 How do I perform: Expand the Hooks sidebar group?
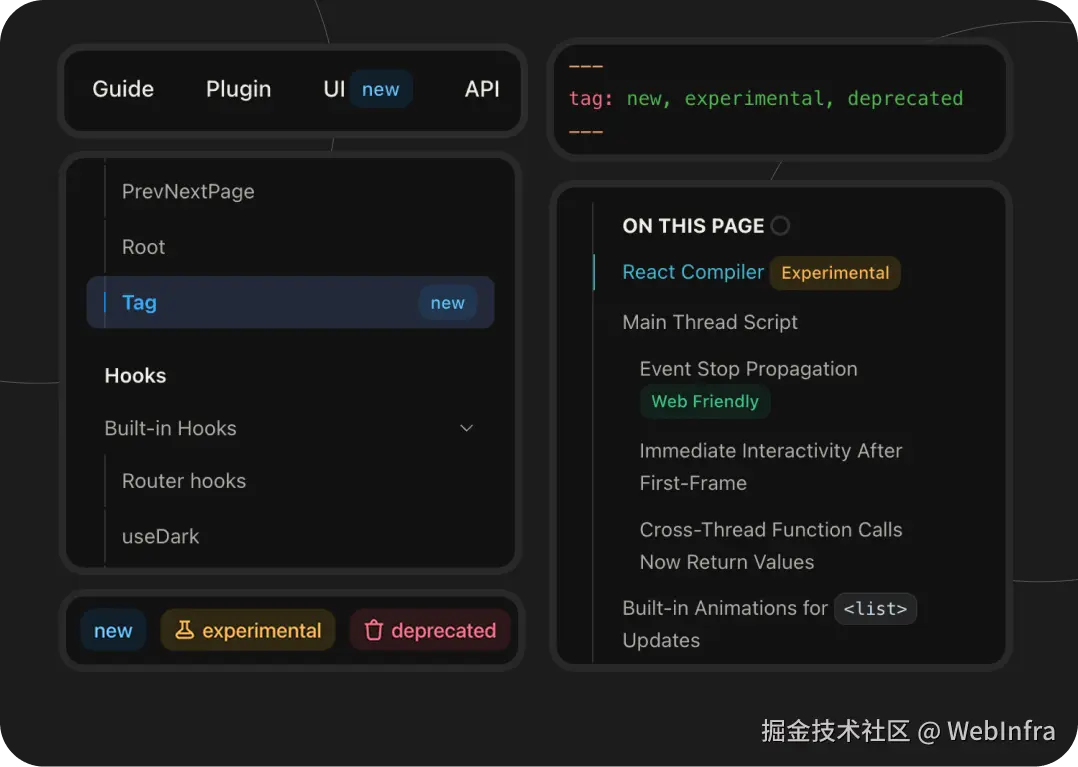tap(135, 376)
